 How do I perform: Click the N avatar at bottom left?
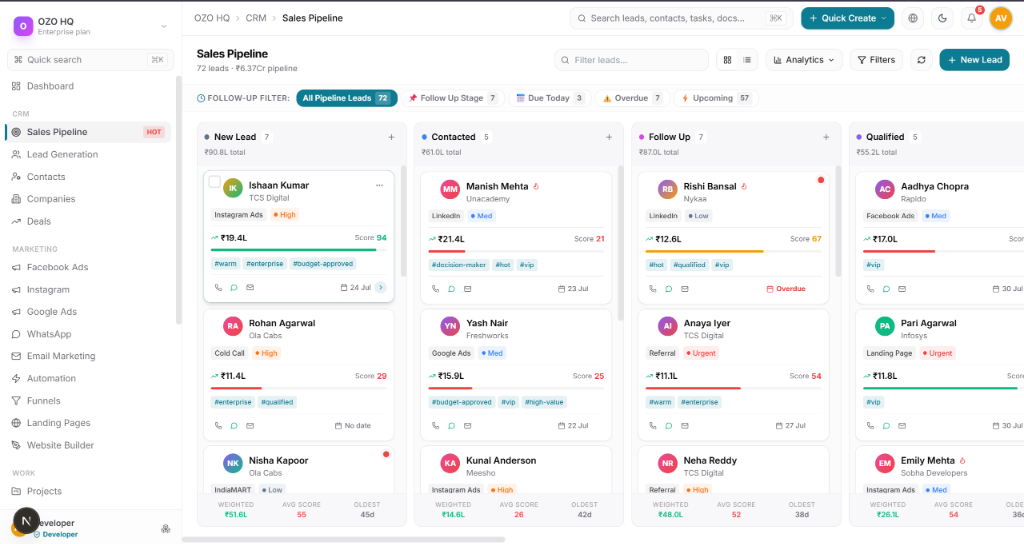coord(26,520)
